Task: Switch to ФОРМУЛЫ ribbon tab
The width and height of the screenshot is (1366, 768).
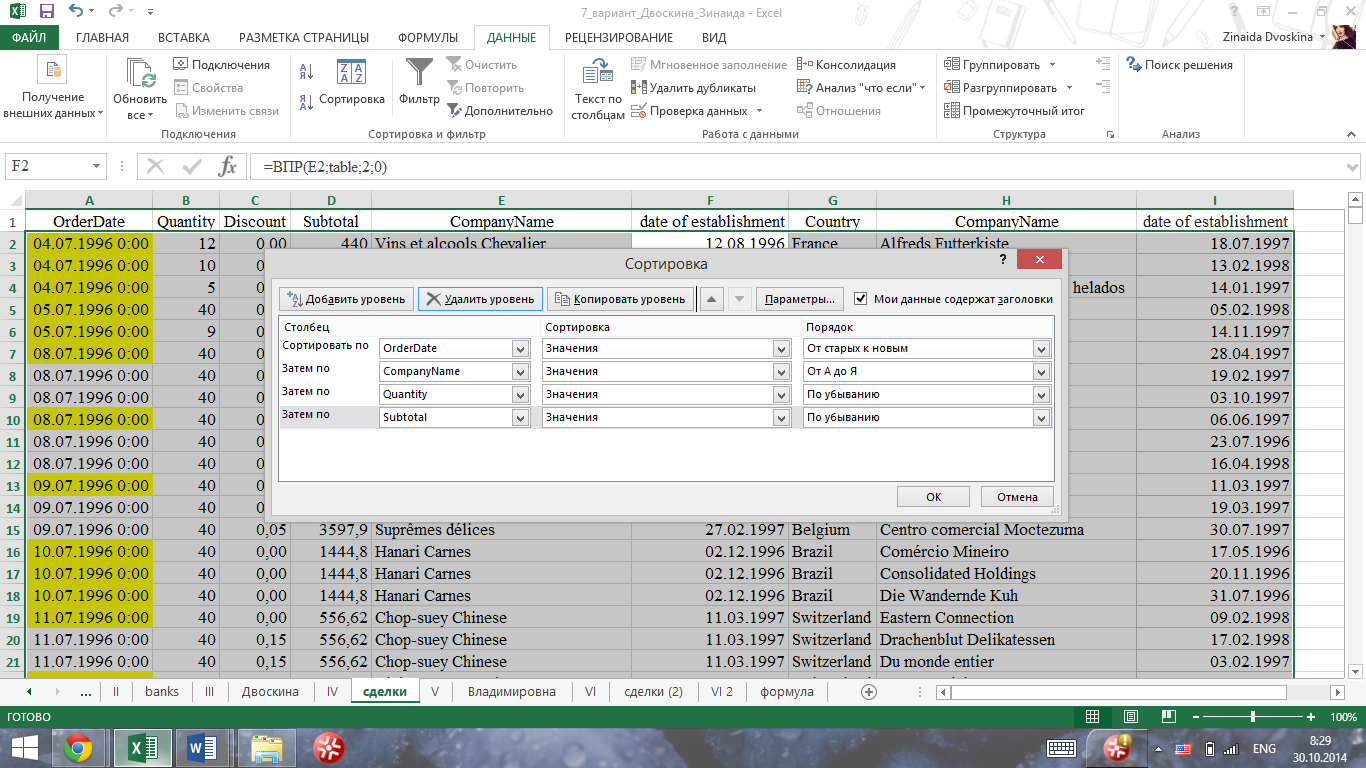Action: tap(428, 38)
